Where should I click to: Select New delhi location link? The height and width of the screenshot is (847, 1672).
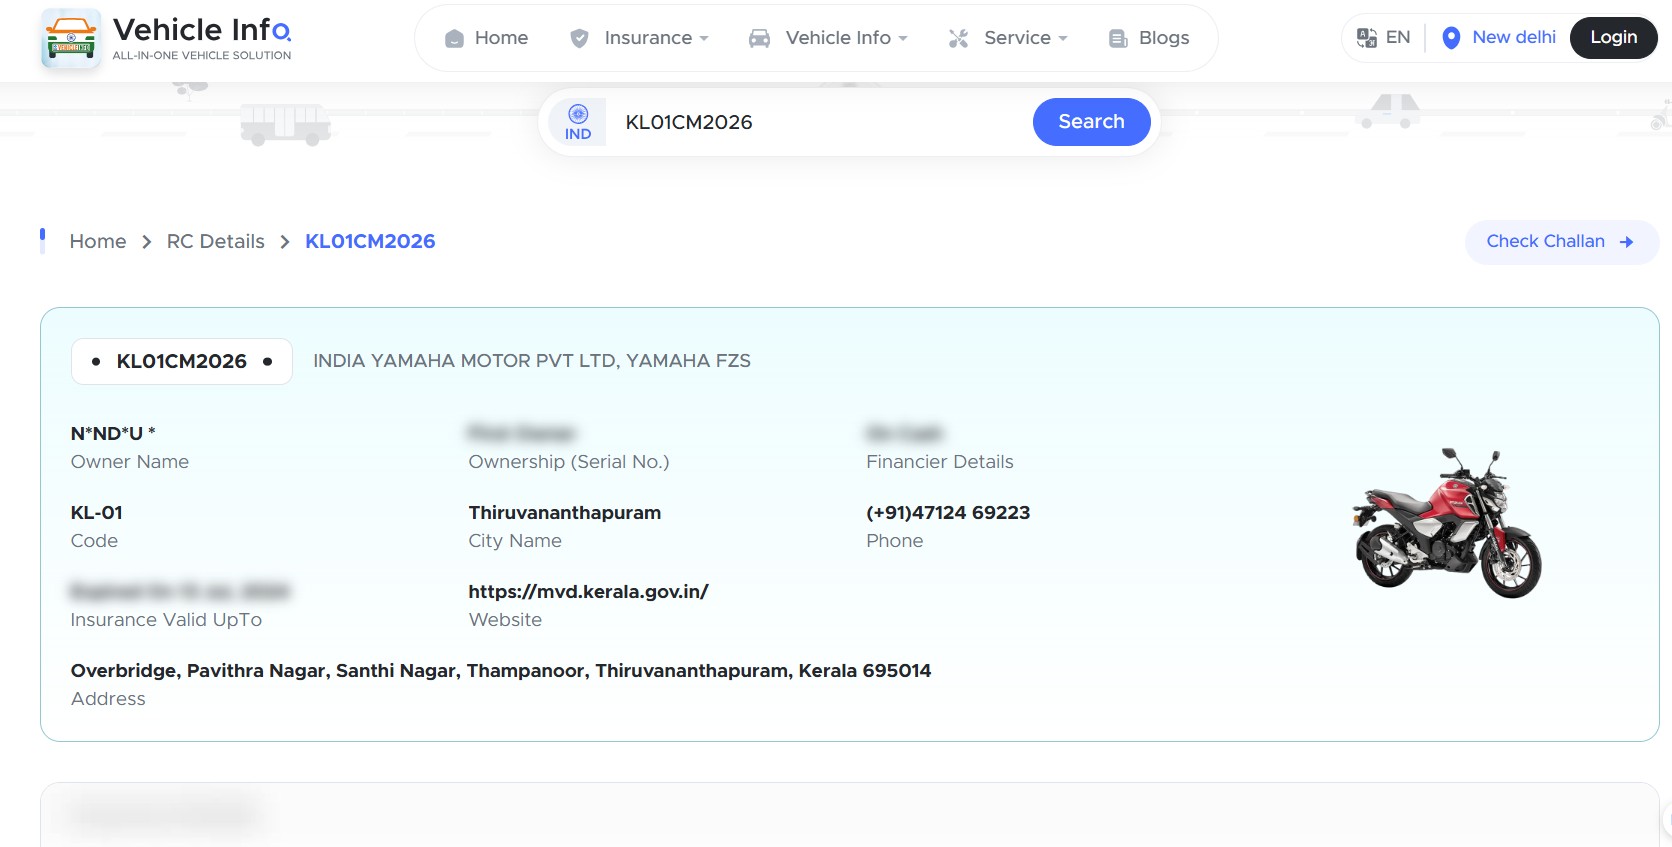(x=1514, y=37)
